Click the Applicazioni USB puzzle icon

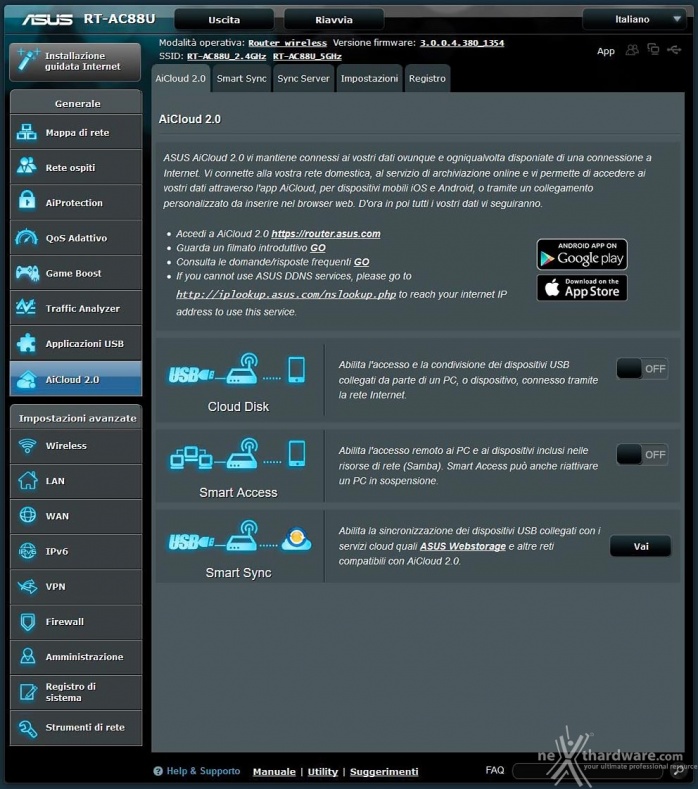point(27,343)
